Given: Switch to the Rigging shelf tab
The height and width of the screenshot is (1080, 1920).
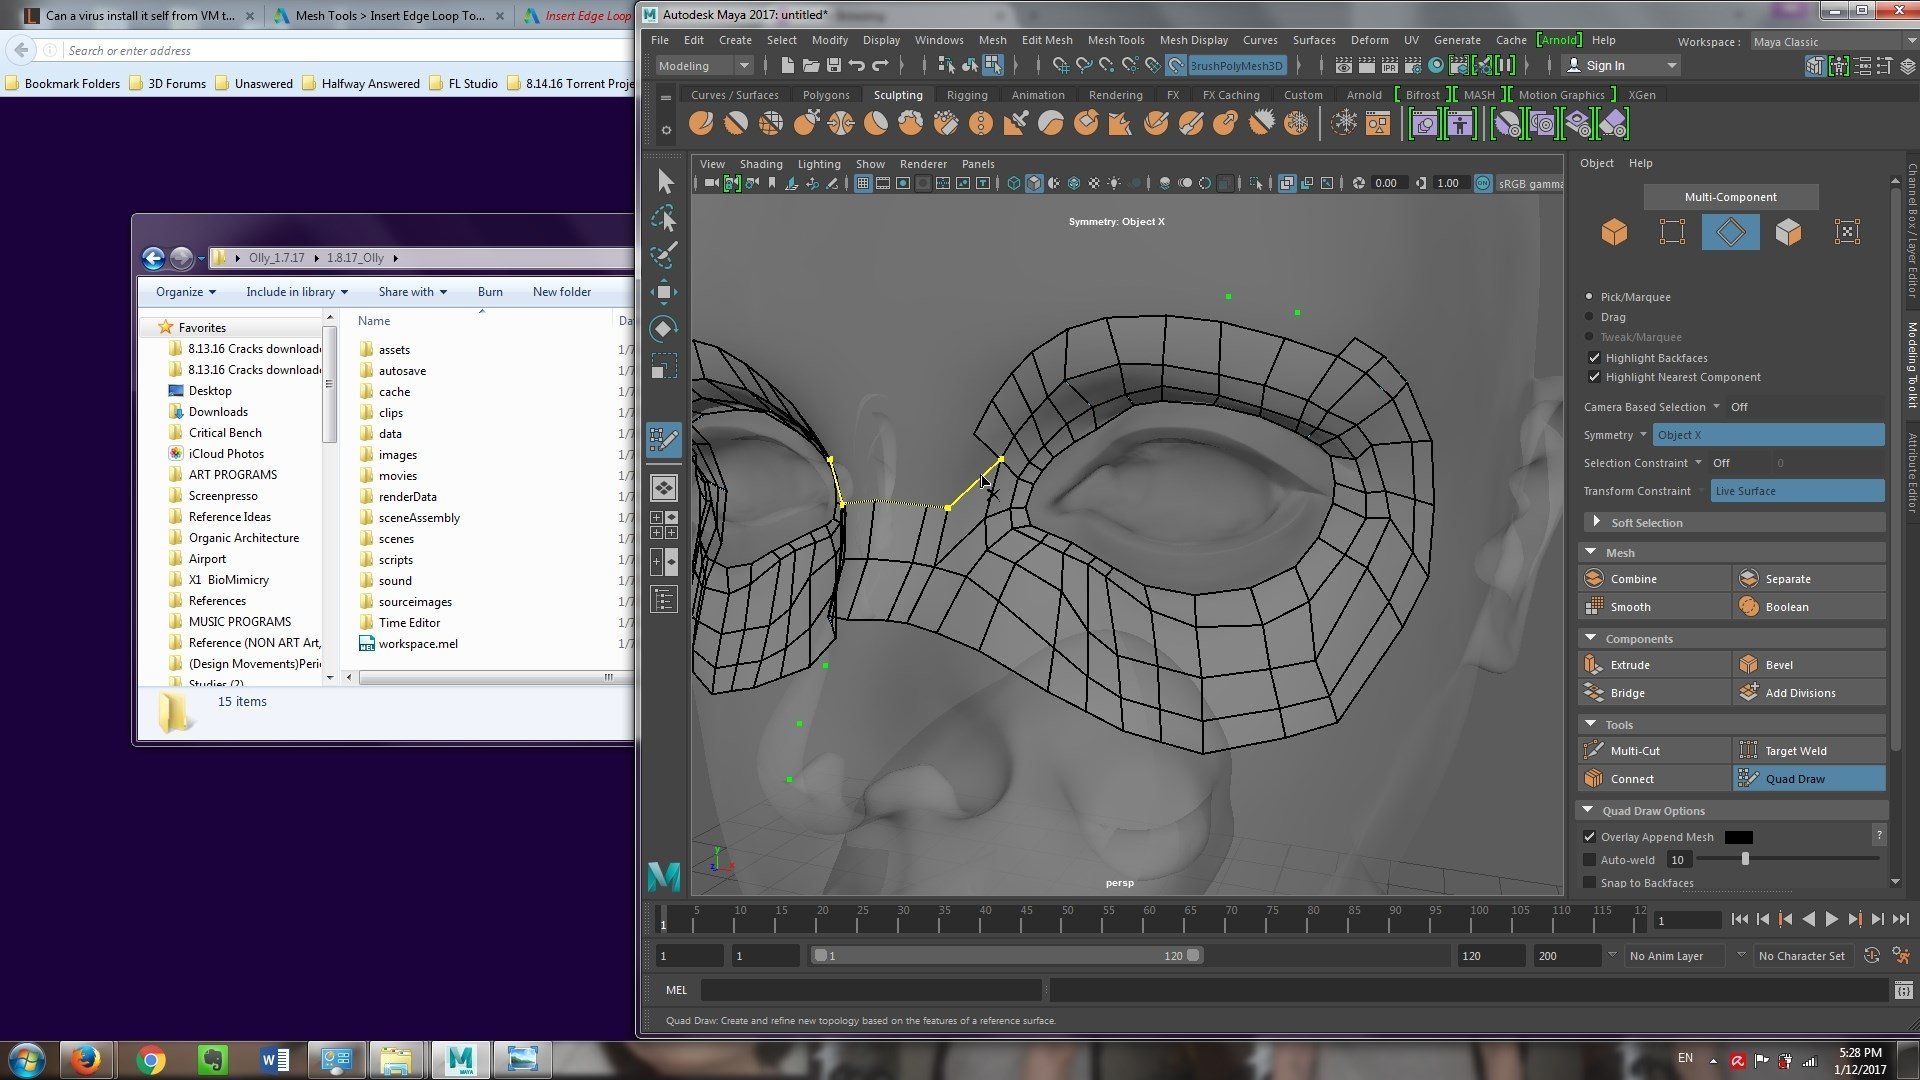Looking at the screenshot, I should 967,95.
